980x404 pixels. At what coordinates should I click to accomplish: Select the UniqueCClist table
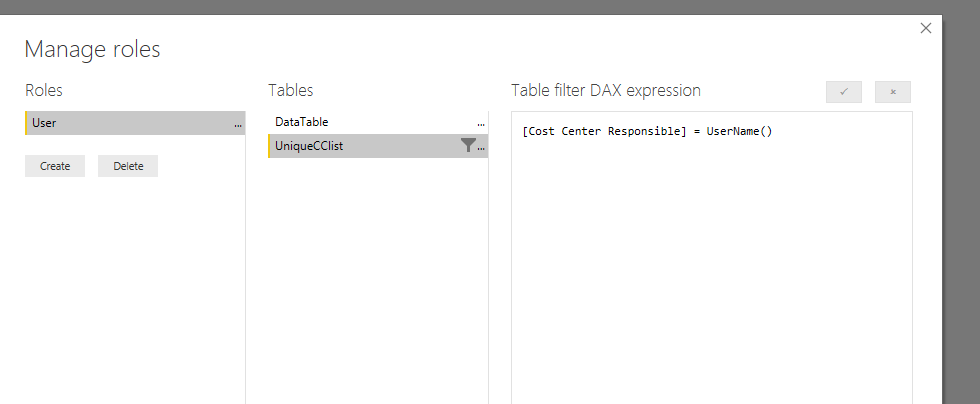click(x=378, y=146)
